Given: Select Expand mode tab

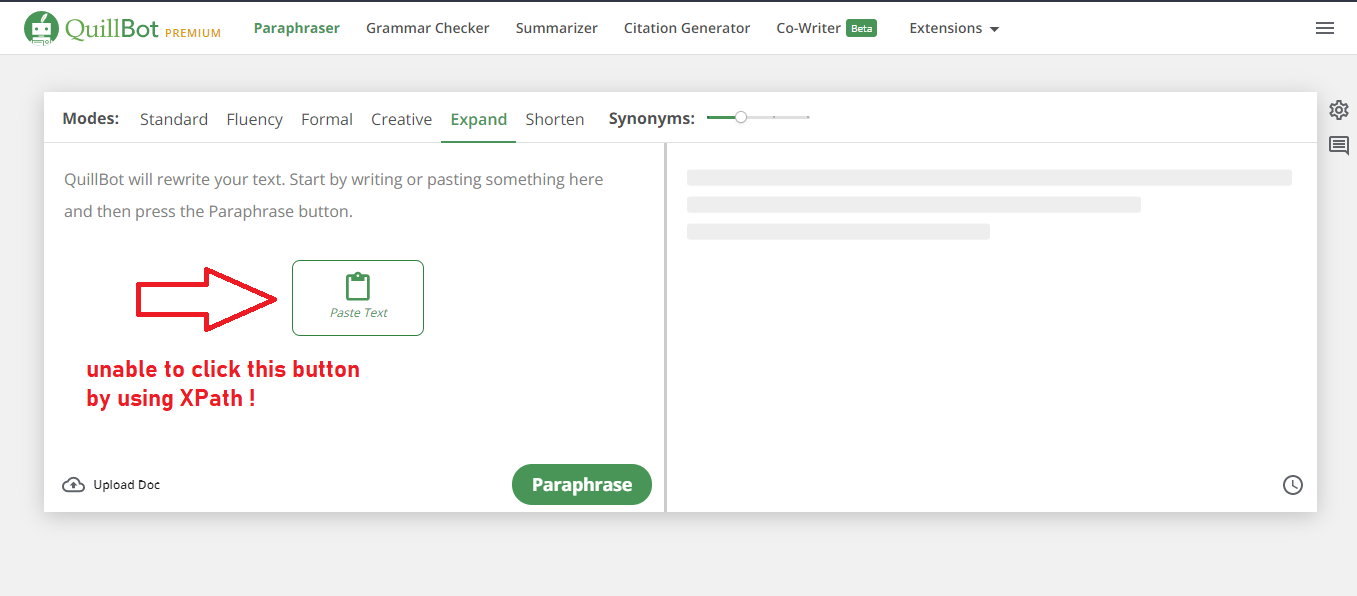Looking at the screenshot, I should click(479, 119).
